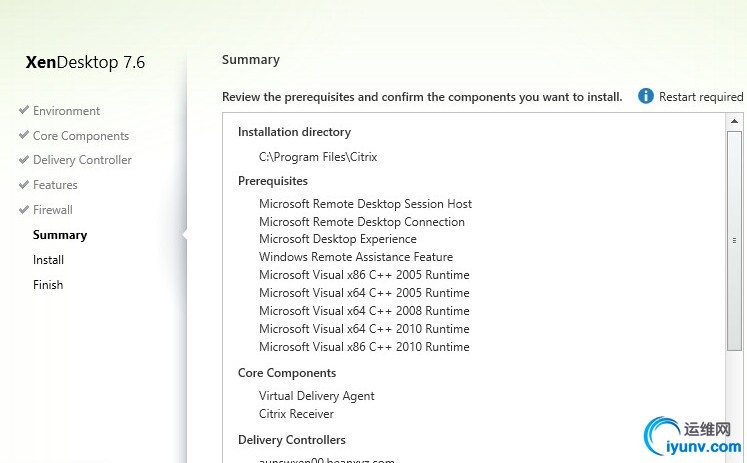Image resolution: width=747 pixels, height=463 pixels.
Task: Open the Firewall wizard step
Action: click(x=52, y=210)
